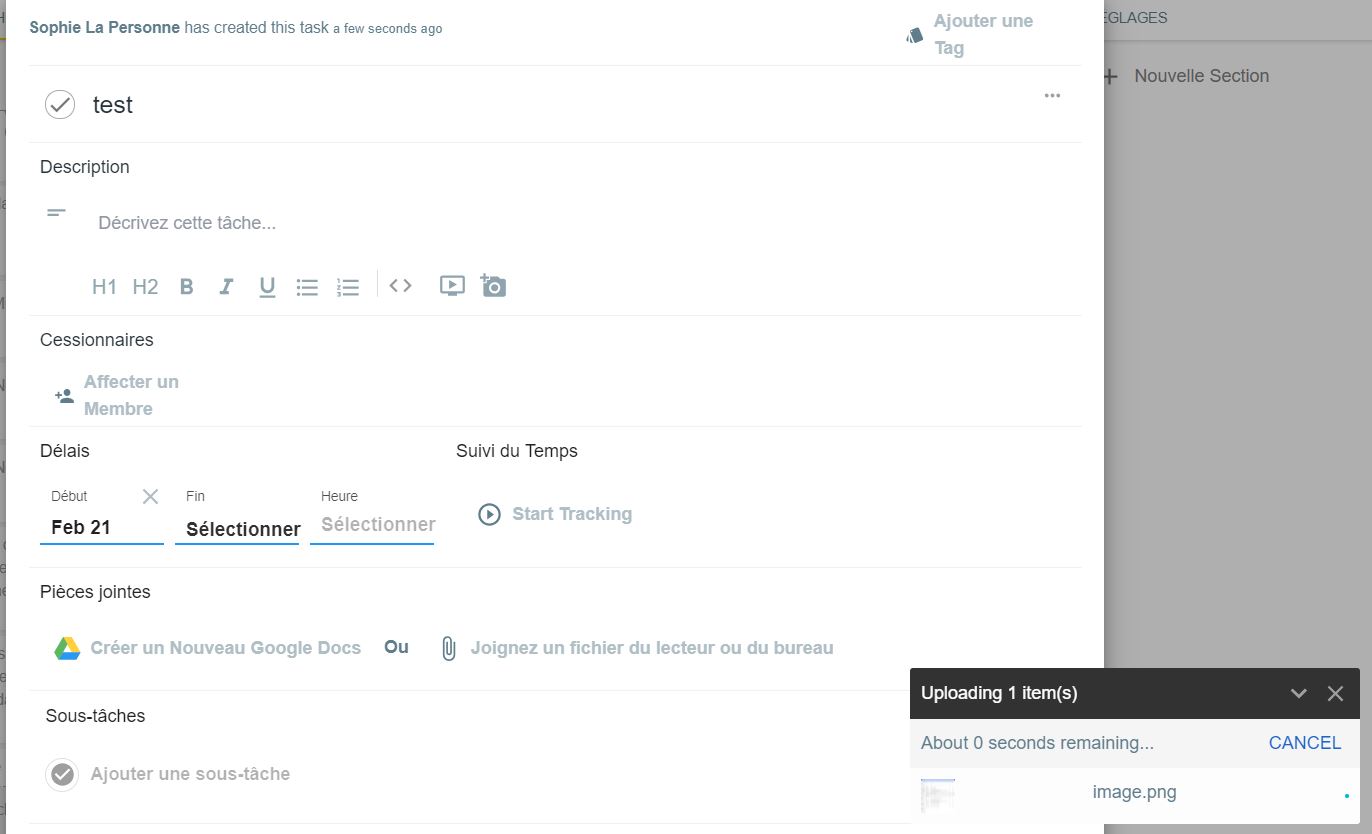
Task: Click the Décrivez cette tâche description field
Action: 187,223
